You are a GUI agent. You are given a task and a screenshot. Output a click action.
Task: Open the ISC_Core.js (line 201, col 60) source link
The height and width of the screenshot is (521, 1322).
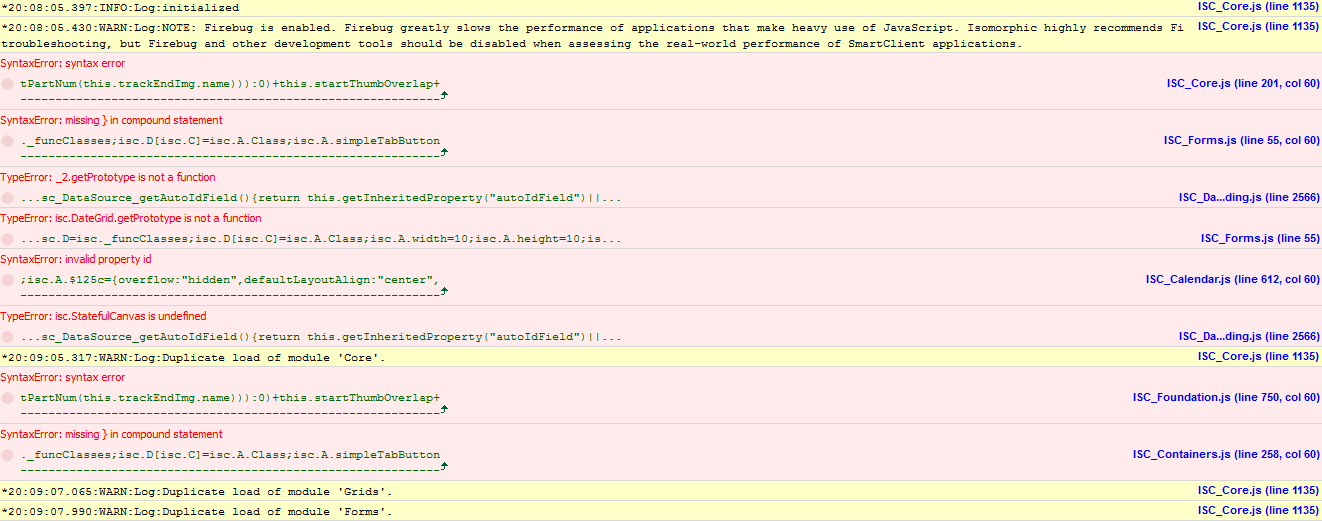point(1243,83)
